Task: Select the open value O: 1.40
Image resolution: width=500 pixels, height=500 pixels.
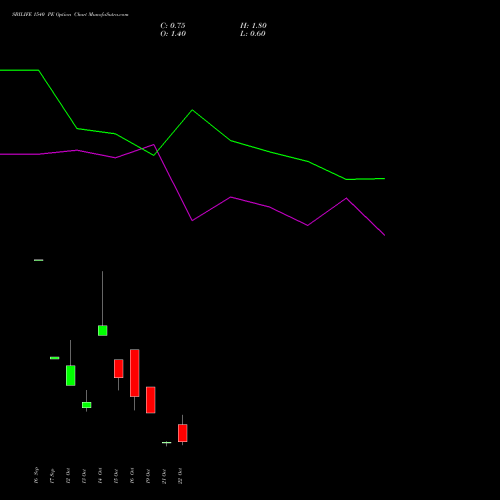Action: 173,34
